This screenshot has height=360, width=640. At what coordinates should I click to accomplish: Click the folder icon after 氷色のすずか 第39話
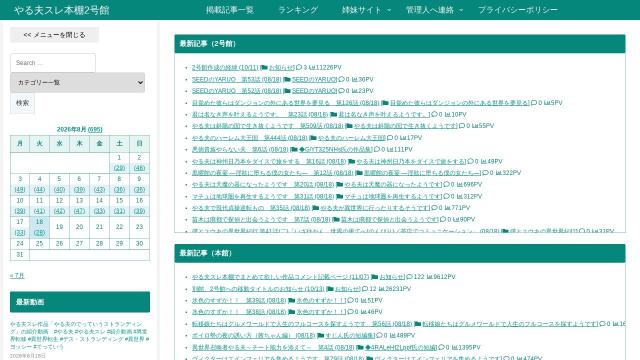coord(291,300)
